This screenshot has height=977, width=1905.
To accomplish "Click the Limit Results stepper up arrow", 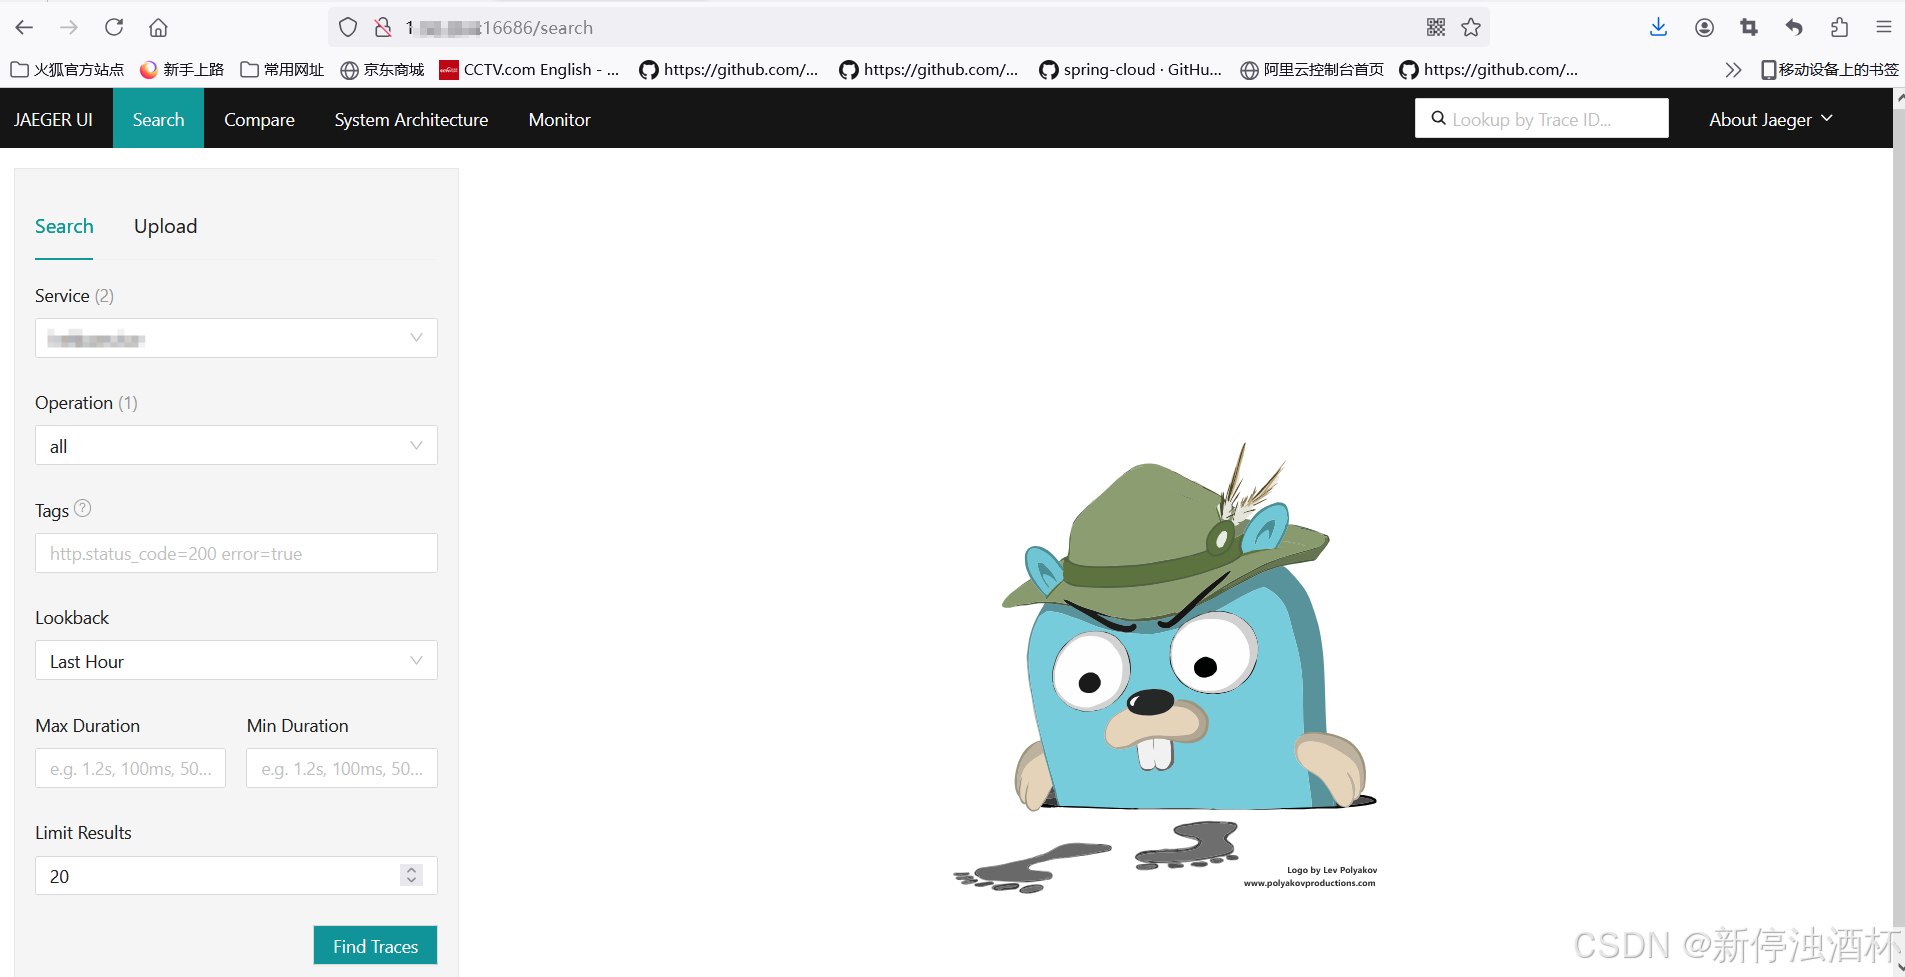I will point(410,869).
